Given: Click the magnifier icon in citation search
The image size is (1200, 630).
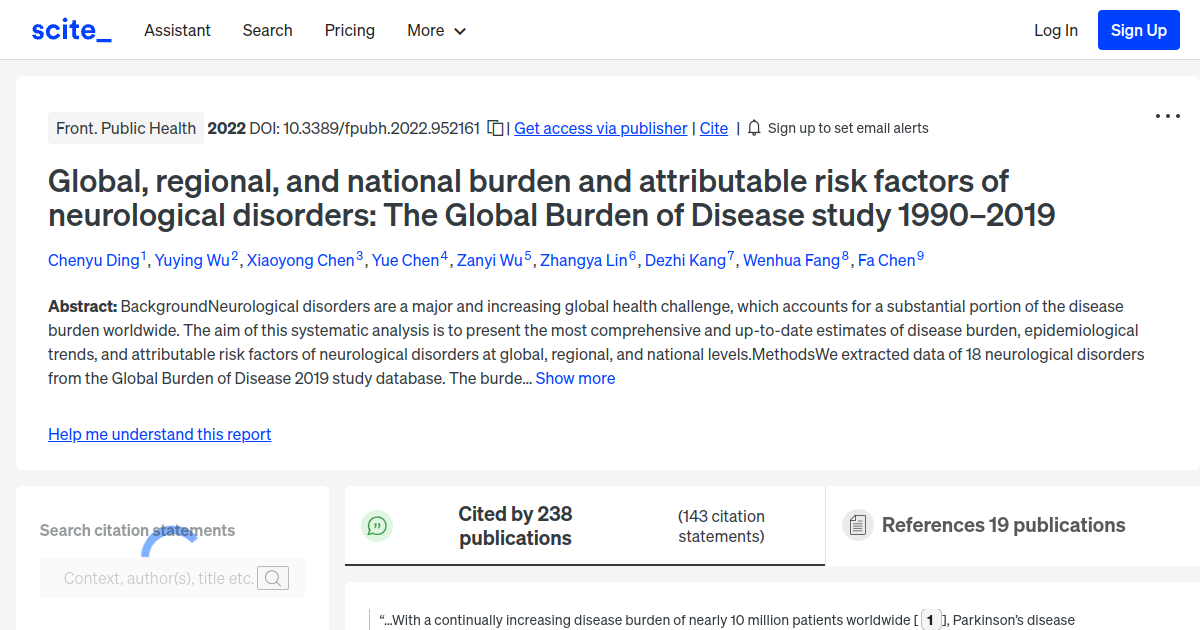Looking at the screenshot, I should point(273,578).
